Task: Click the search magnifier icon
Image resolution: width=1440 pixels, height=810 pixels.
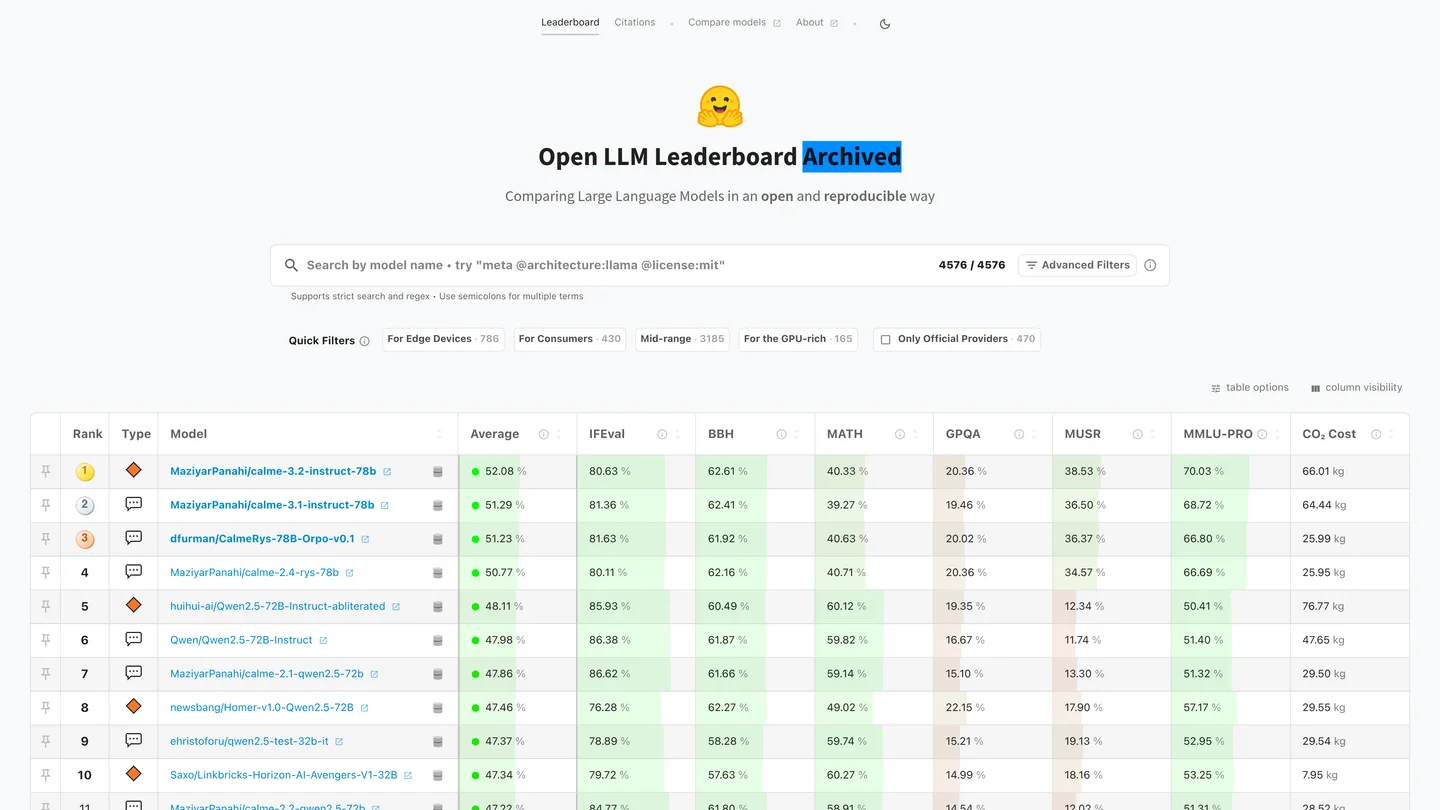Action: pyautogui.click(x=291, y=265)
